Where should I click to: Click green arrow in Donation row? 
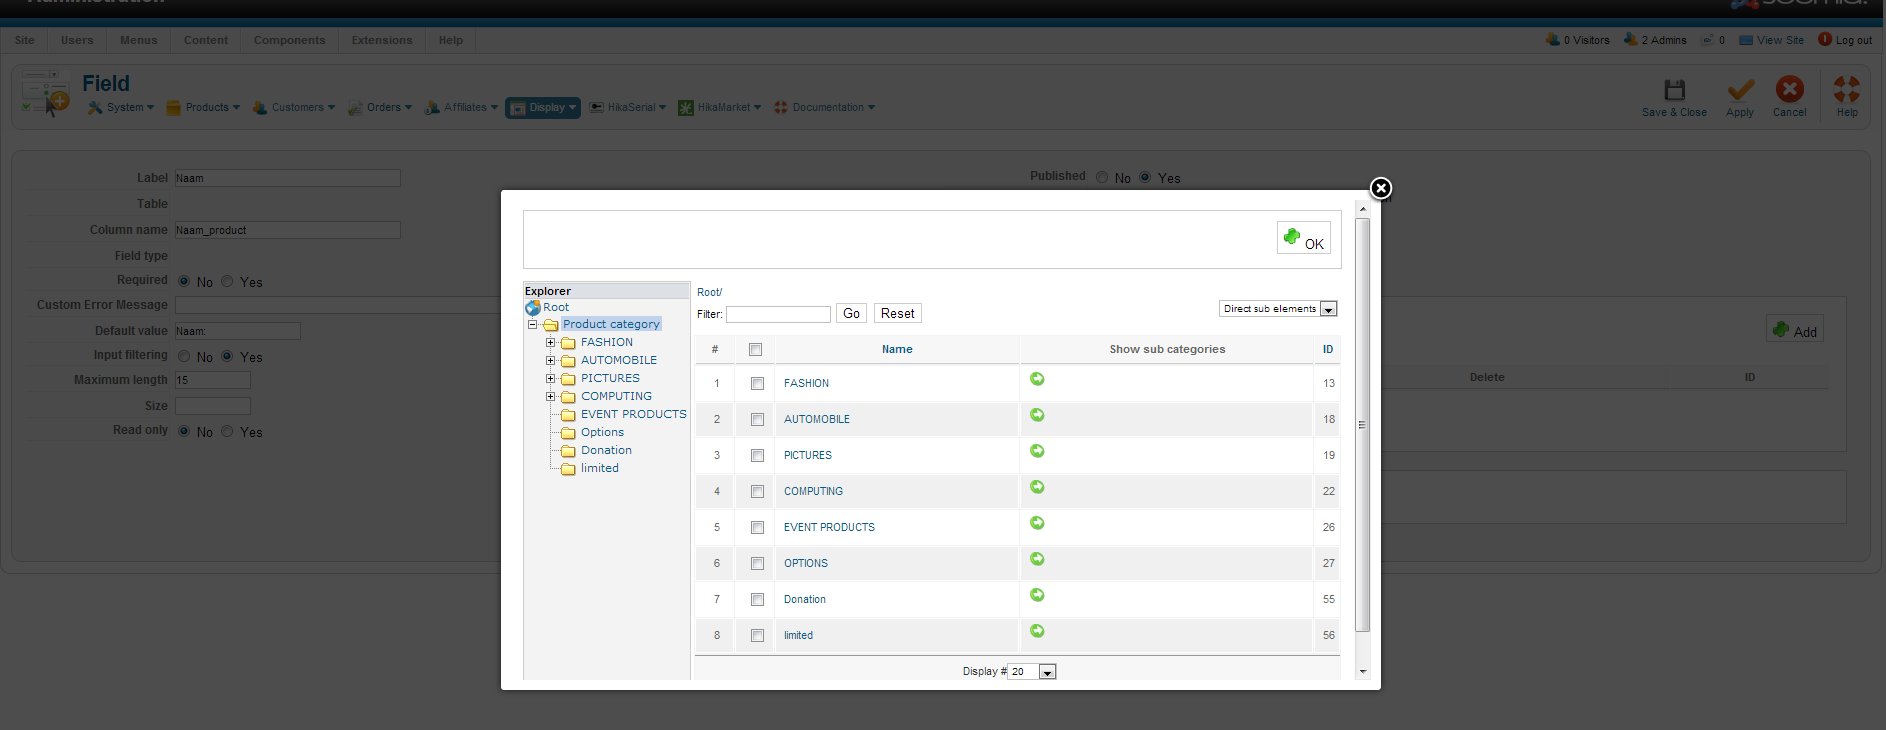click(1037, 595)
